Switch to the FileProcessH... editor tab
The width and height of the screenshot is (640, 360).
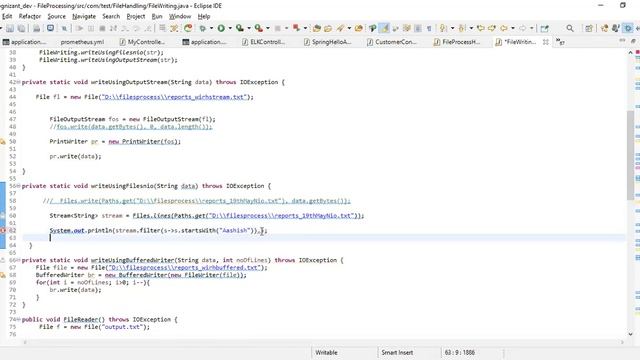[x=457, y=42]
